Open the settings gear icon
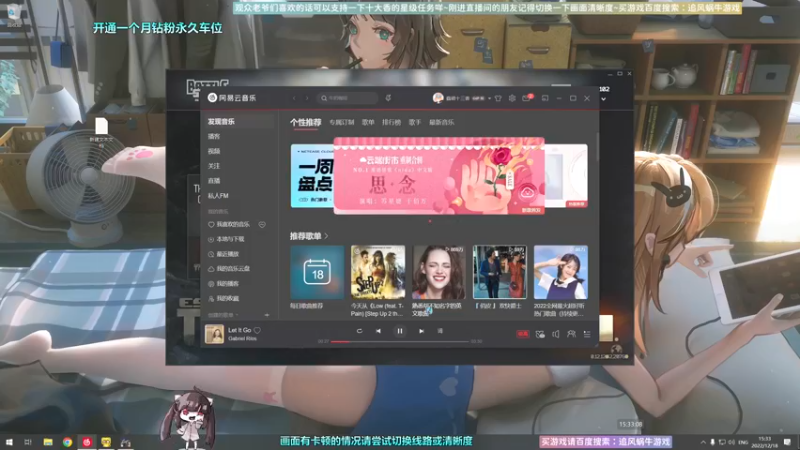Image resolution: width=800 pixels, height=450 pixels. click(512, 98)
